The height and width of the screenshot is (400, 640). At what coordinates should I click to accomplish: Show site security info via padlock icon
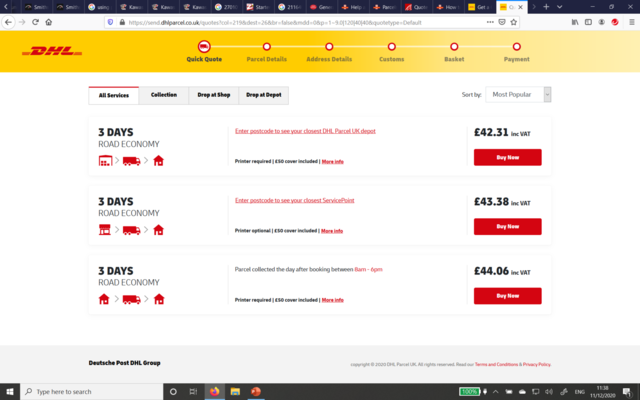point(122,22)
